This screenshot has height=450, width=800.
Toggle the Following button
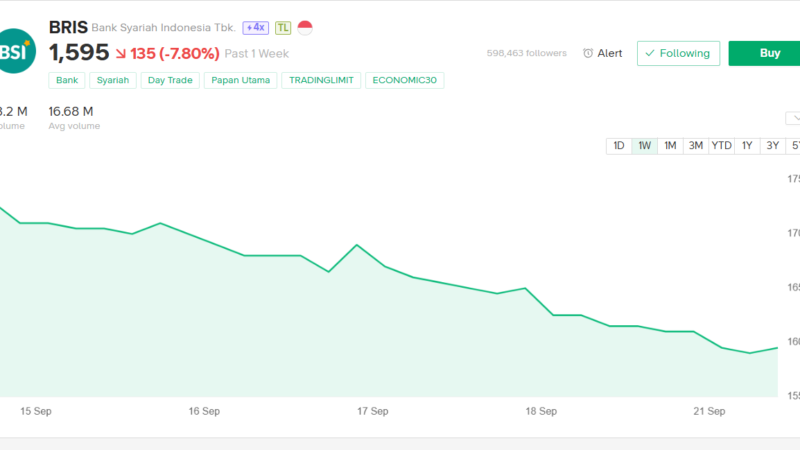[x=678, y=53]
